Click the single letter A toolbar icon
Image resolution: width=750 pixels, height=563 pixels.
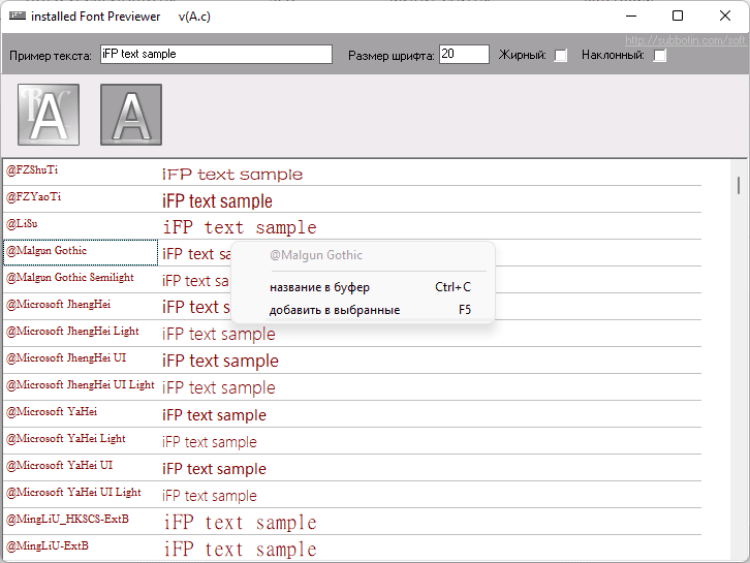click(131, 114)
